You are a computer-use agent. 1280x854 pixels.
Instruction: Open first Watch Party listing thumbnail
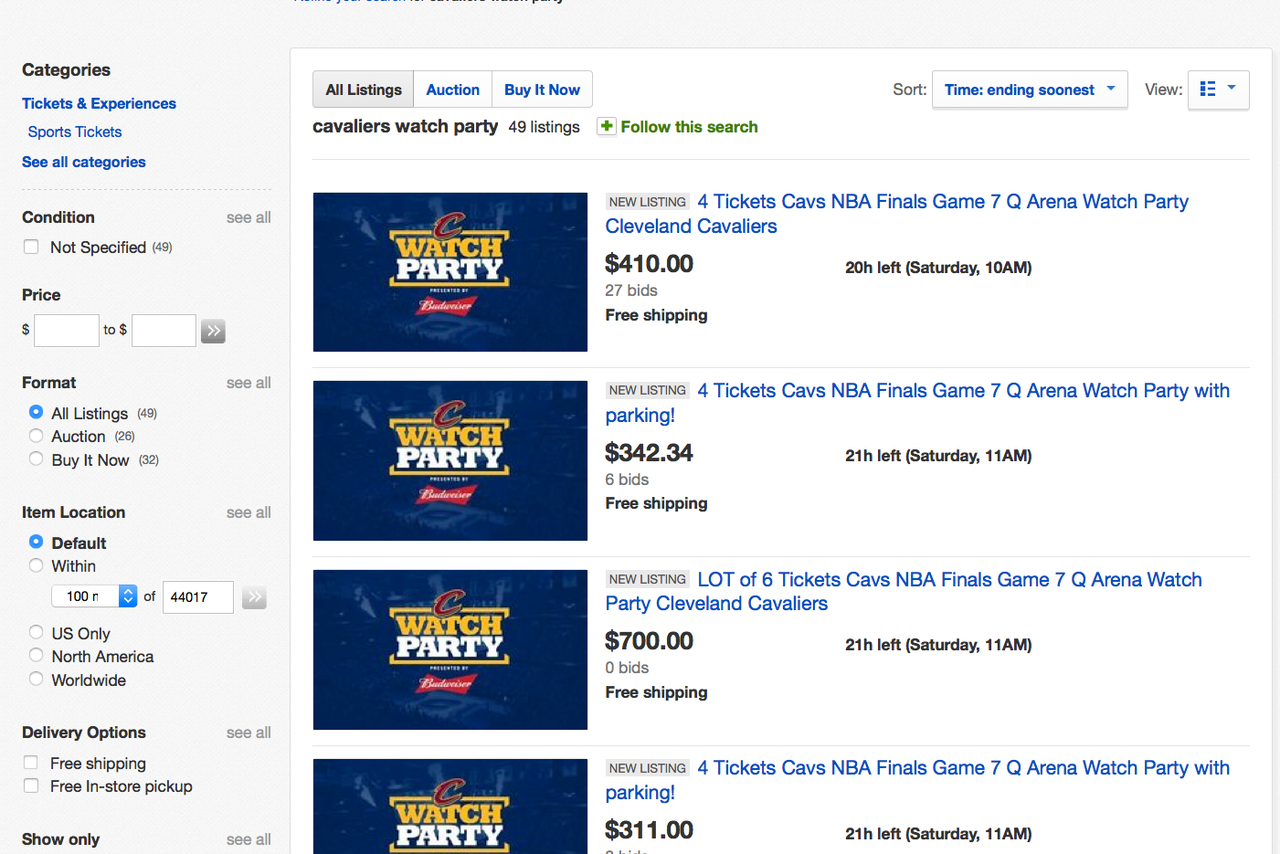450,272
